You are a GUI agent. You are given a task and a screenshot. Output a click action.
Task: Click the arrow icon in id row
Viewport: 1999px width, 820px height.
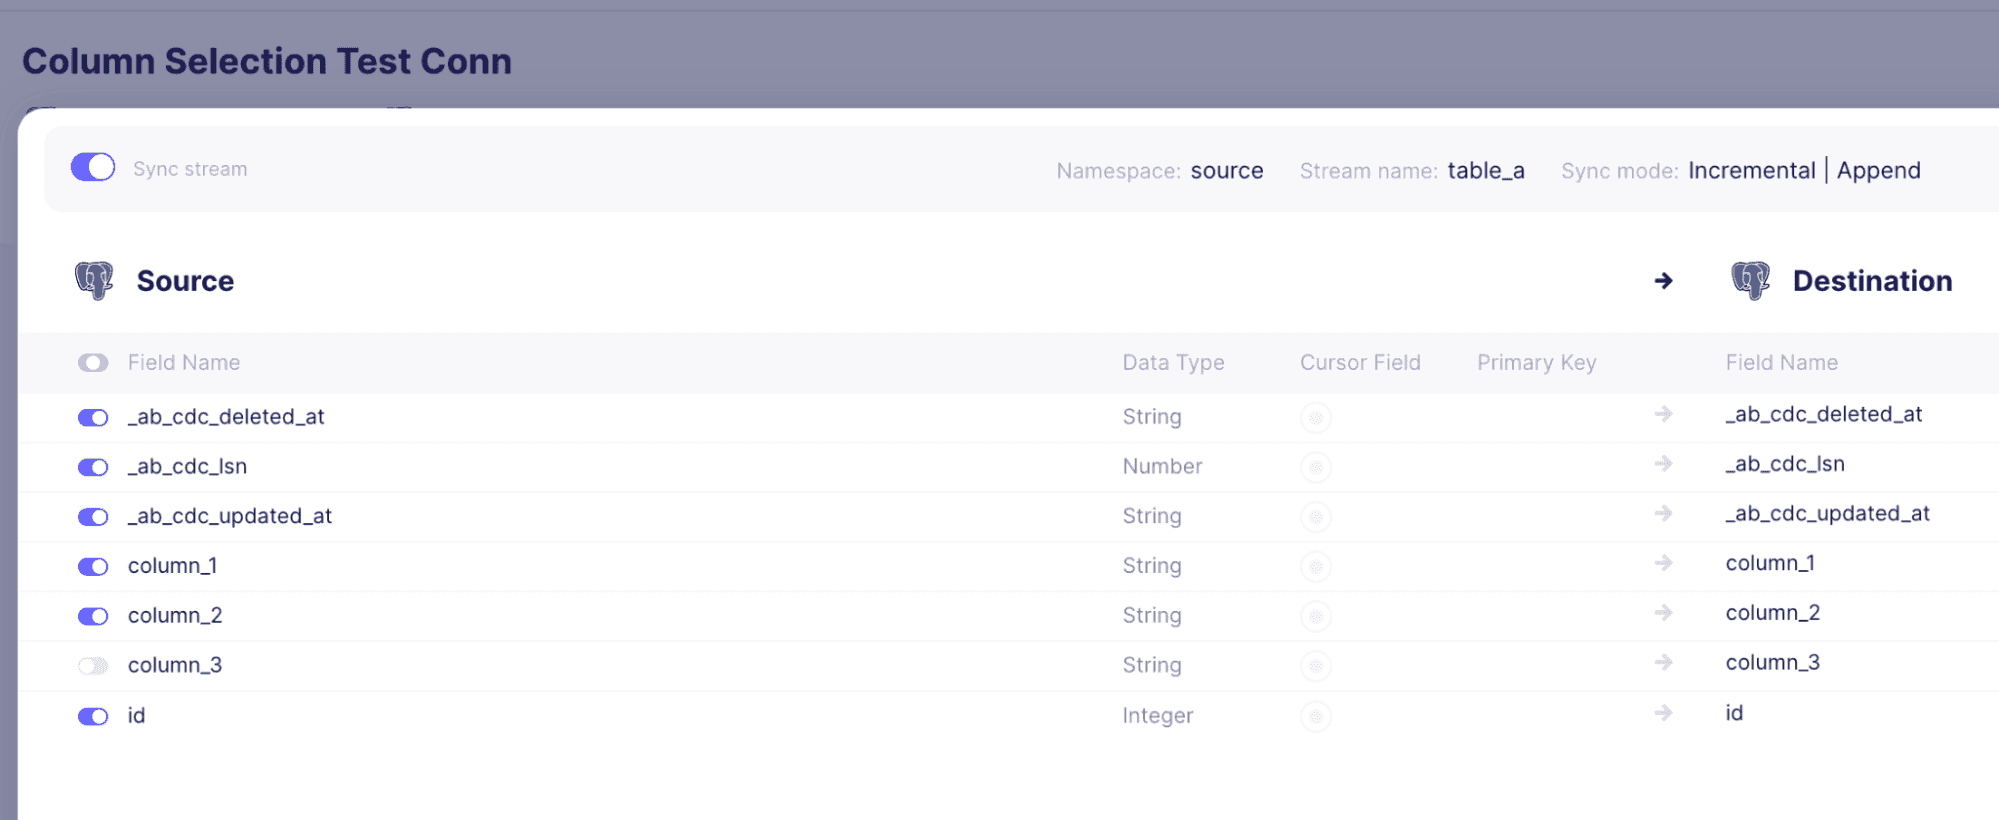[x=1664, y=713]
